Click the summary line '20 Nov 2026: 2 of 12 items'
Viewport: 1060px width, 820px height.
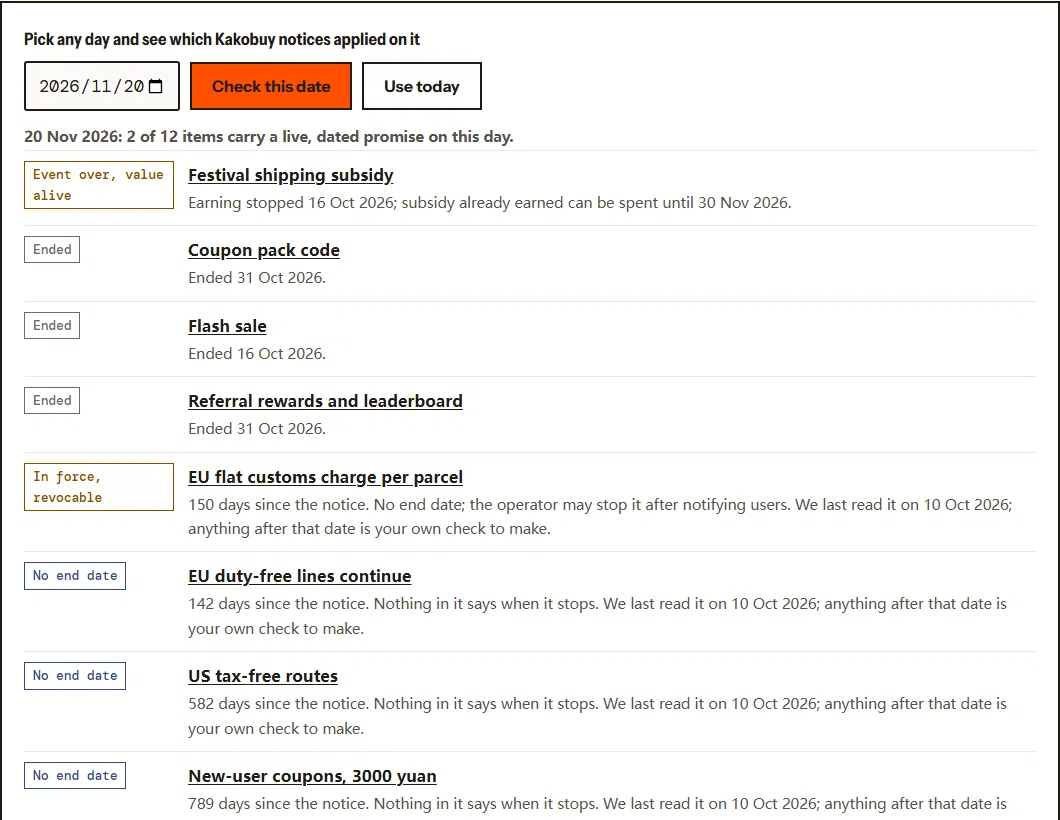268,137
